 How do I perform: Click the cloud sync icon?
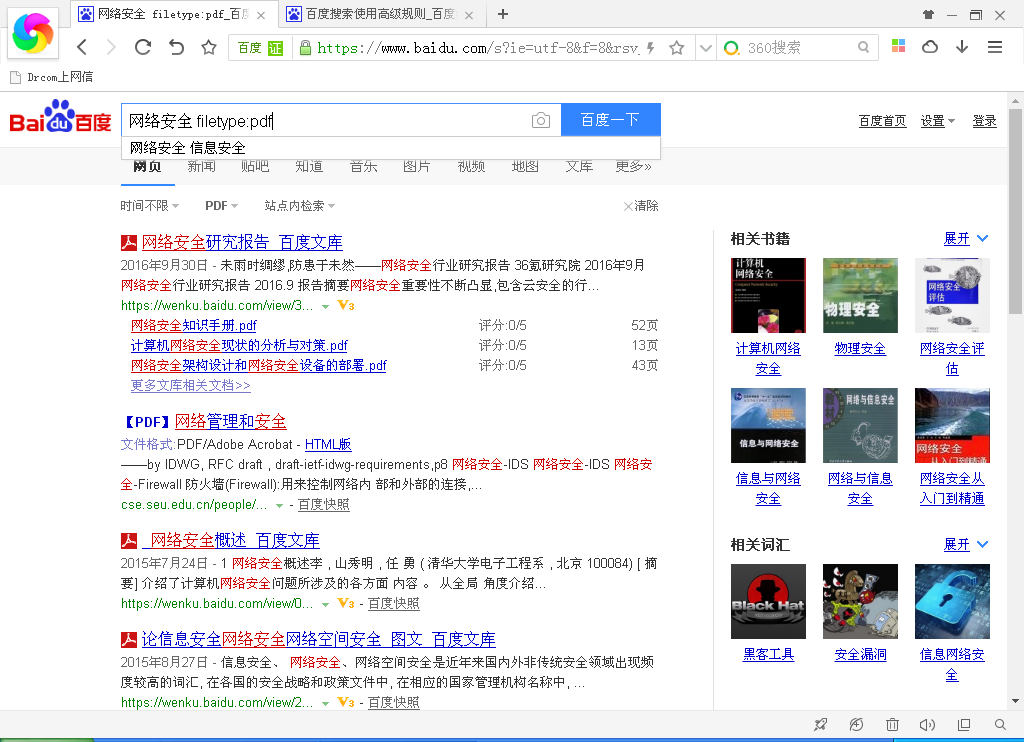point(930,46)
